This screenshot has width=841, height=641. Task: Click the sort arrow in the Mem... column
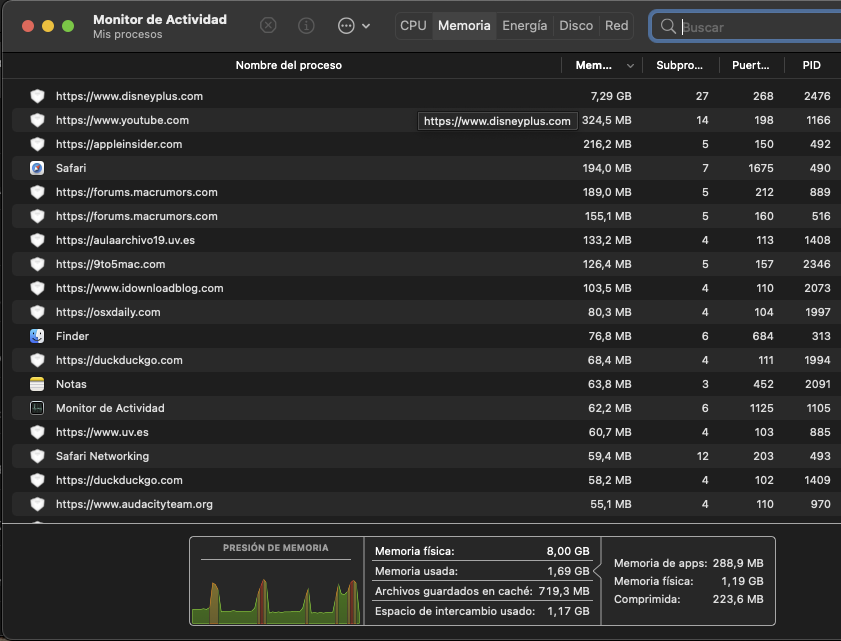pos(630,65)
